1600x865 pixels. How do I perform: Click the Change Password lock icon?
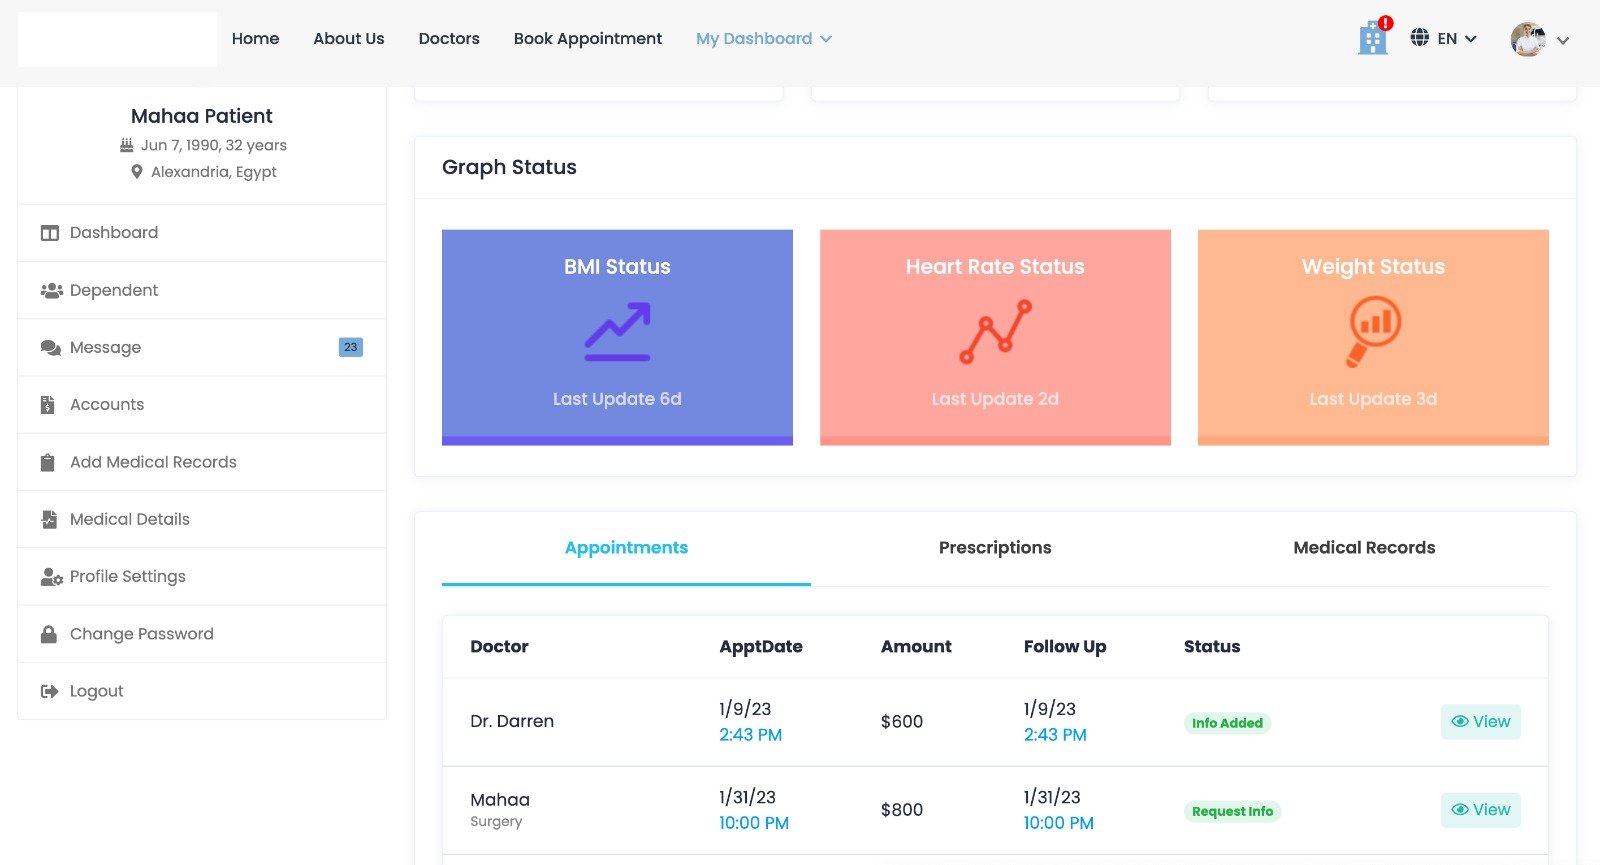(x=48, y=634)
